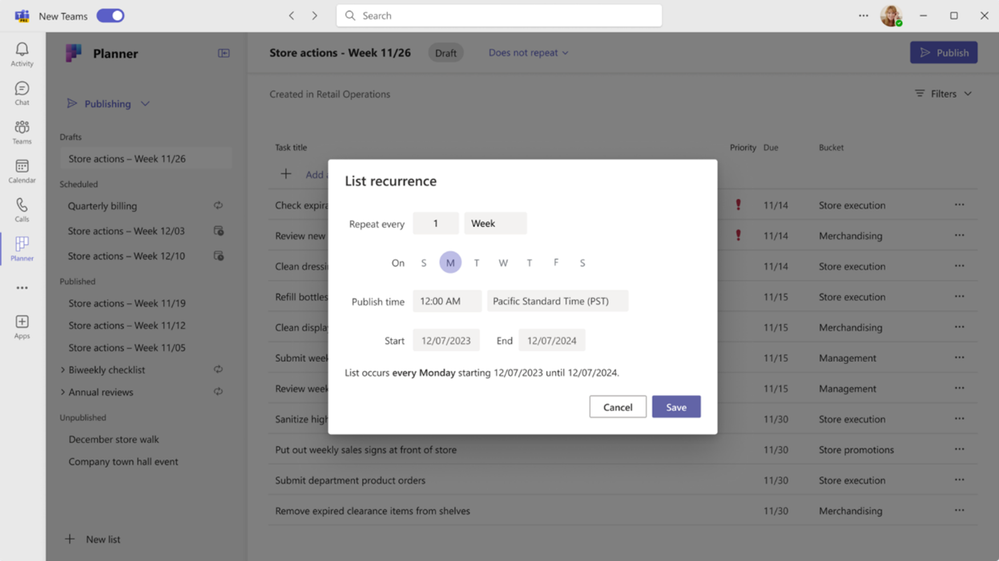The image size is (999, 561).
Task: Click the Repeat every number field
Action: tap(436, 224)
